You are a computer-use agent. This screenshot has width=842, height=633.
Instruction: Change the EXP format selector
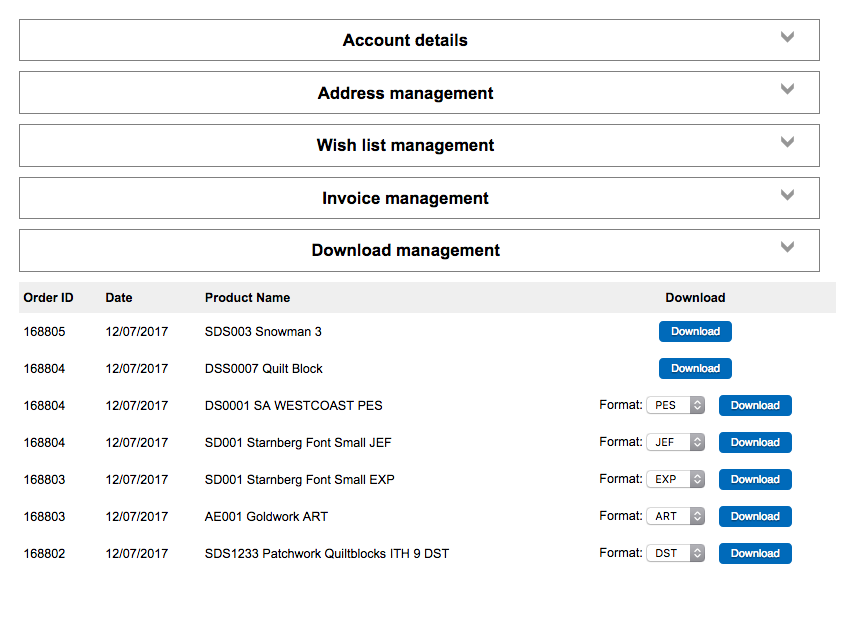click(676, 480)
